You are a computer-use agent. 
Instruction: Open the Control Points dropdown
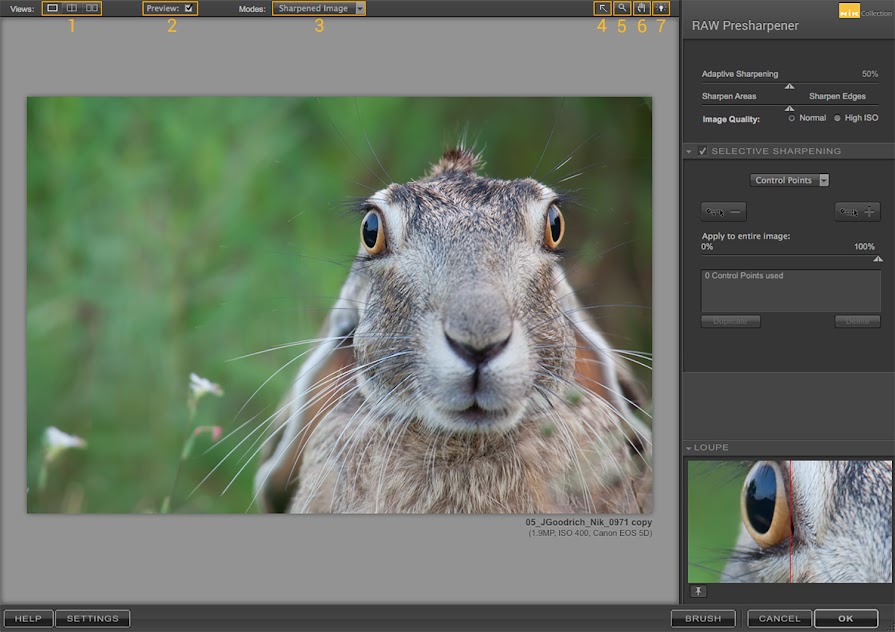click(x=790, y=180)
